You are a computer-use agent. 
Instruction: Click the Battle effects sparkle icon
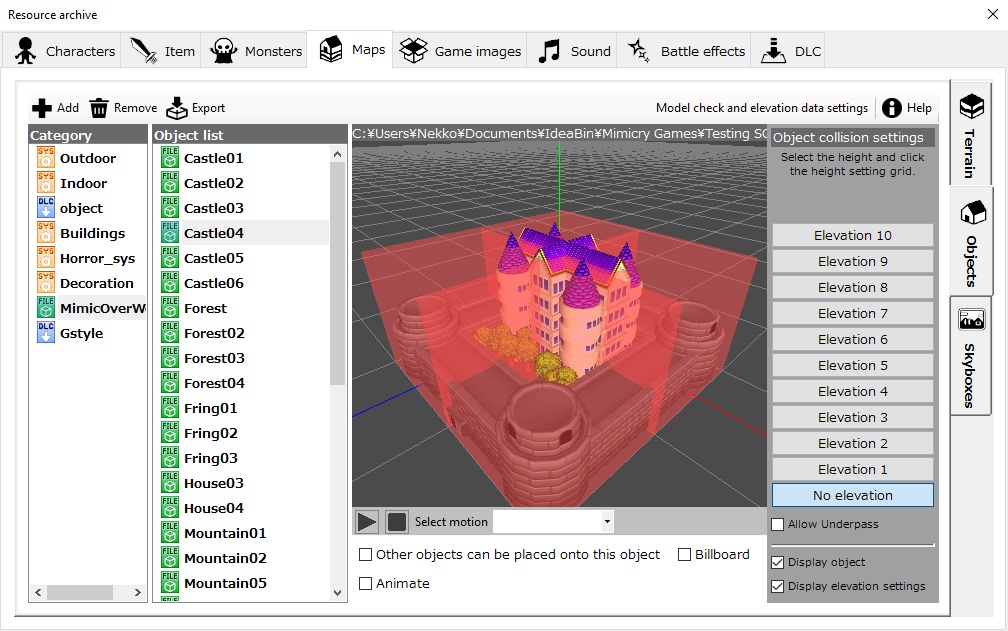coord(638,50)
